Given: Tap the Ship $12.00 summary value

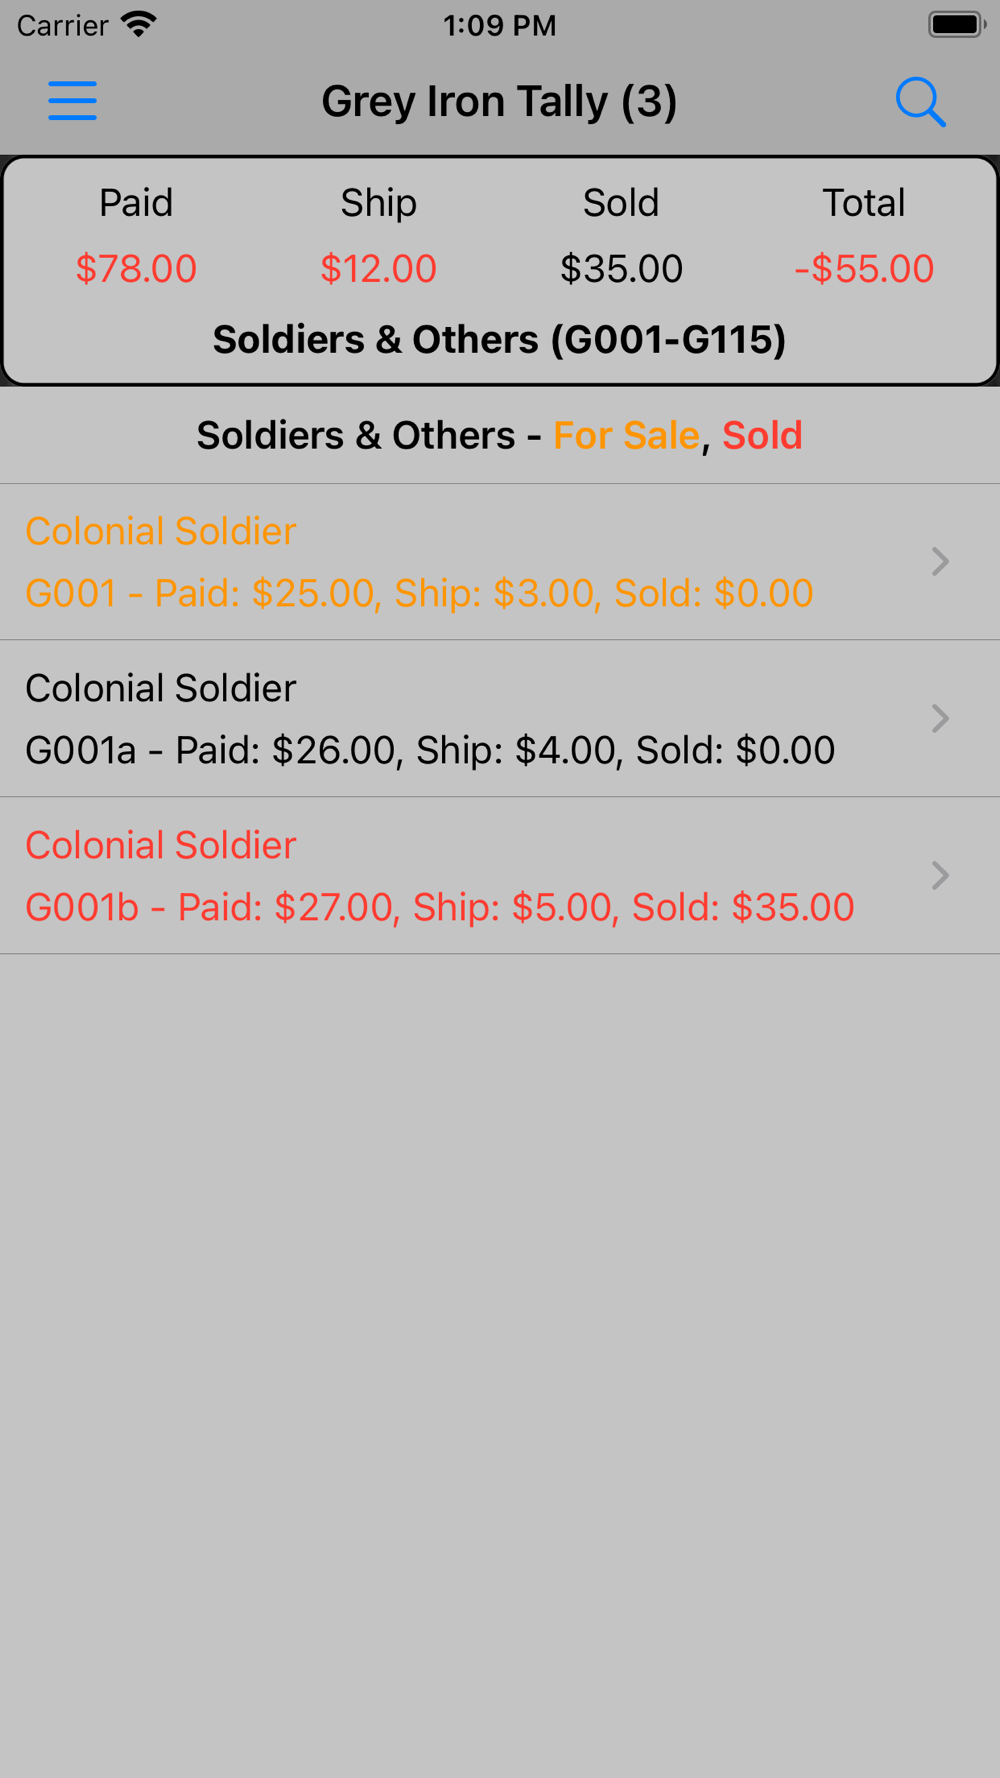Looking at the screenshot, I should point(378,268).
